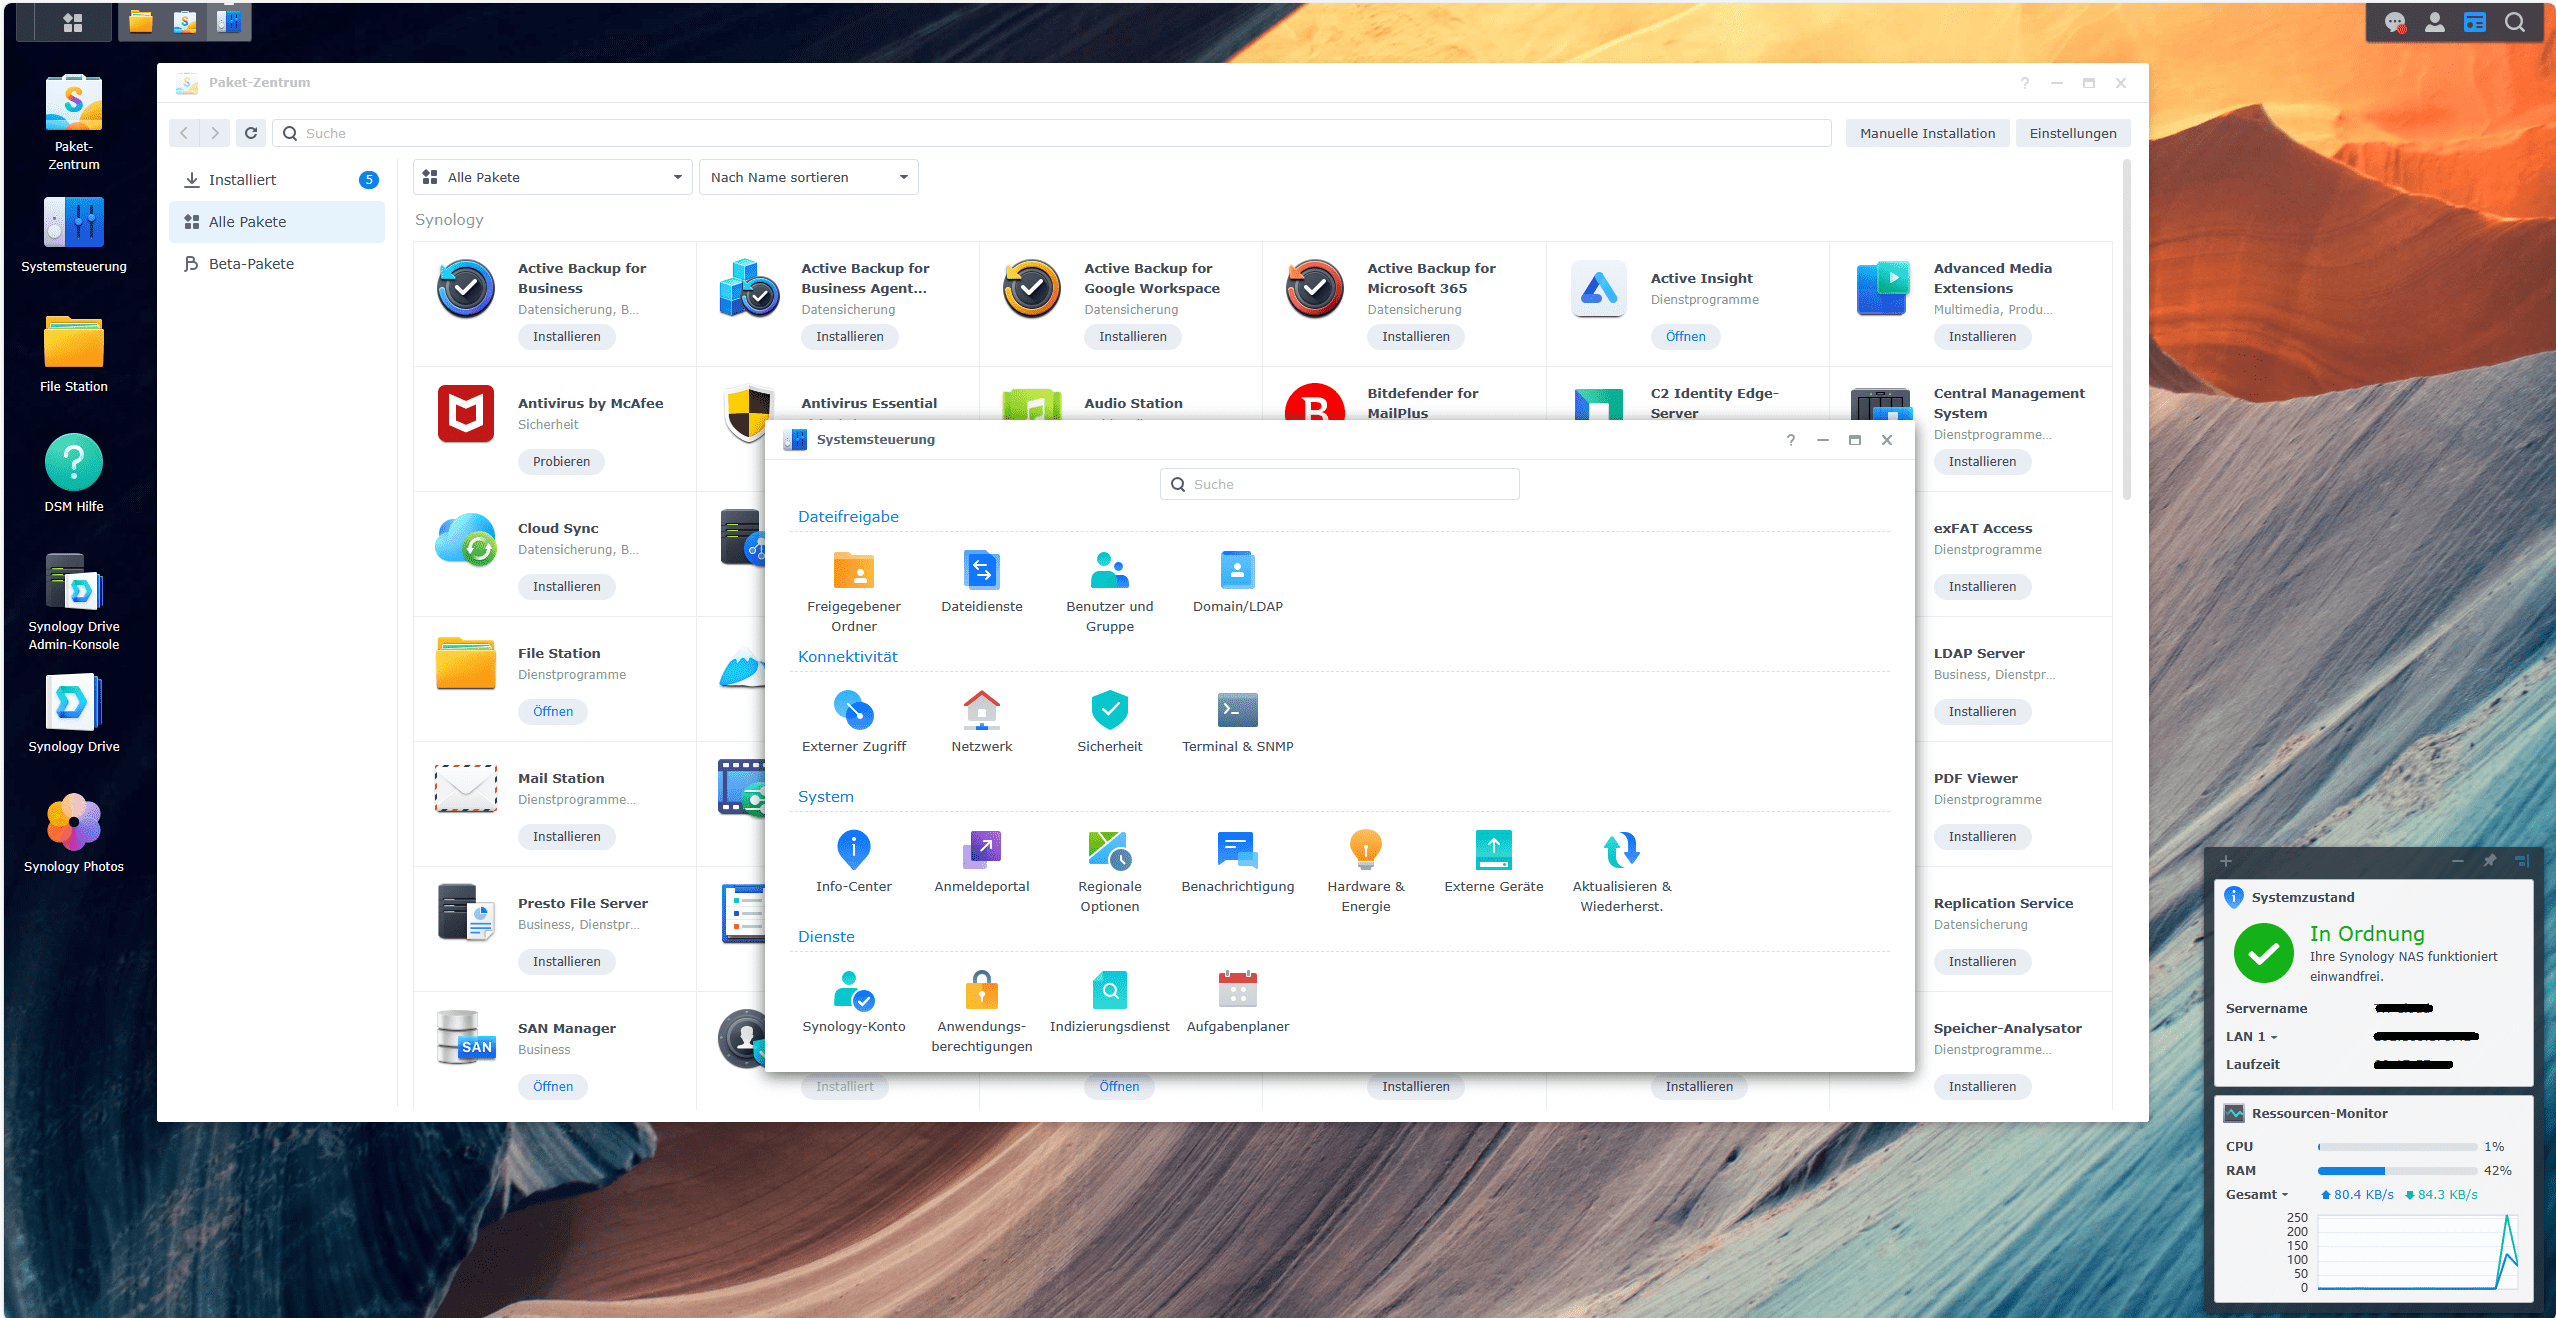
Task: Open Regionale Optionen
Action: coord(1109,871)
